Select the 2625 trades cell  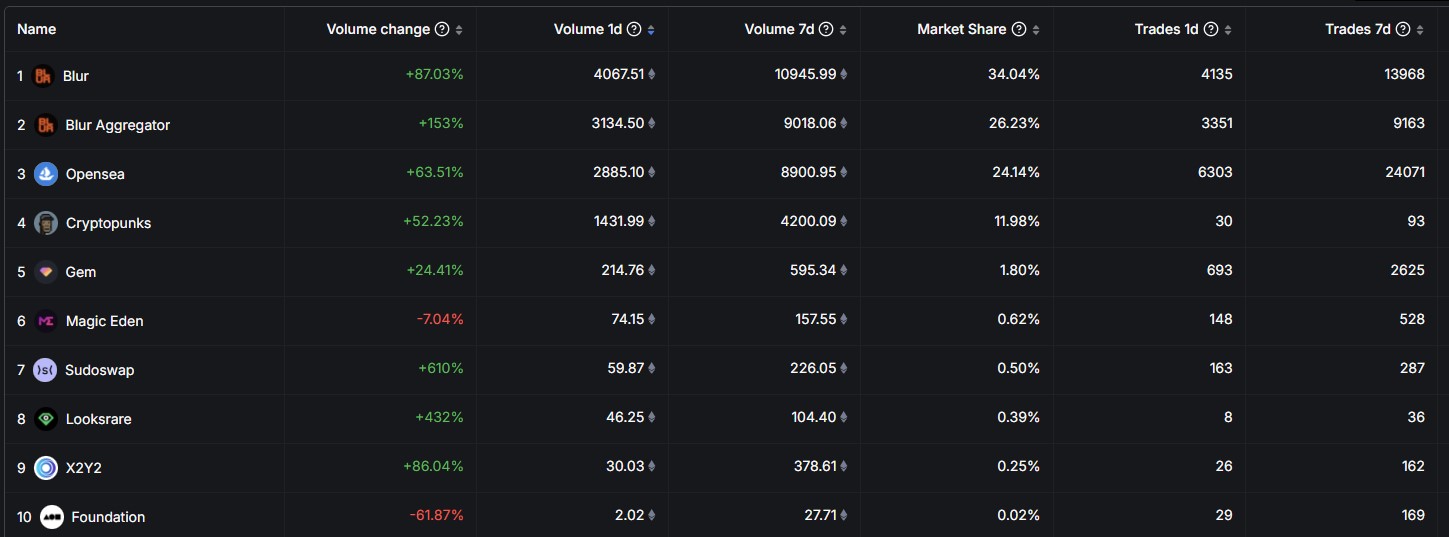tap(1407, 270)
